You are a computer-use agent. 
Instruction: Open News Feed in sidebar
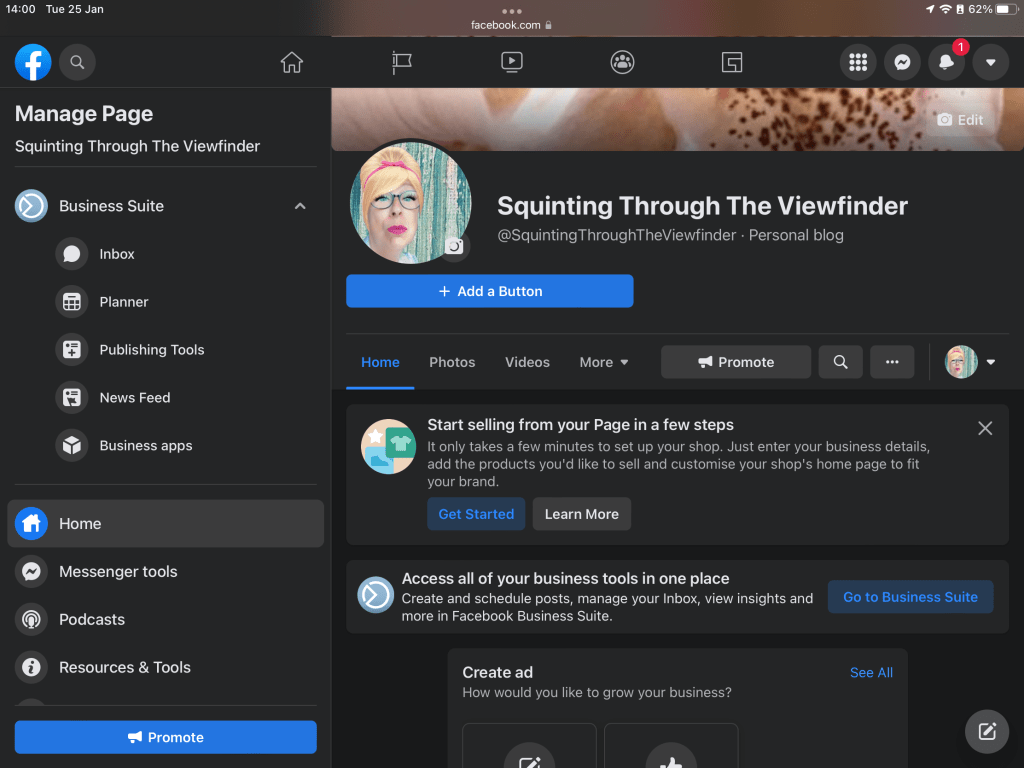(165, 398)
